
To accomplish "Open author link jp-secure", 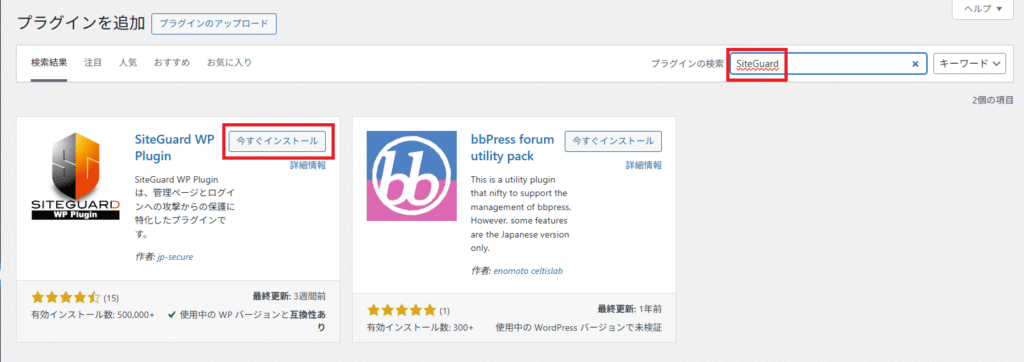I will click(175, 257).
